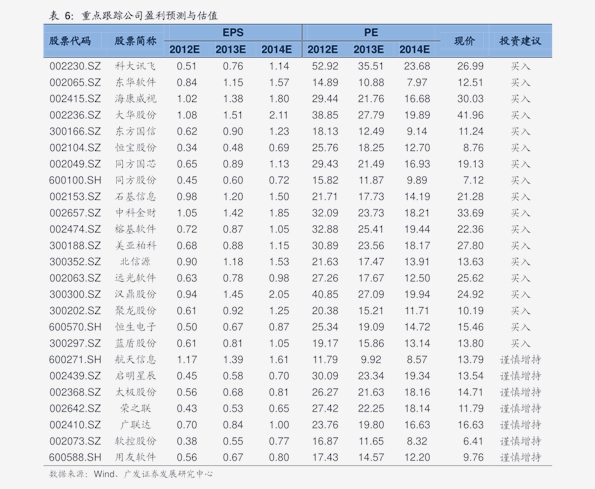Select stock code 600100.SH
Screen dimensions: 595x489
pos(75,180)
